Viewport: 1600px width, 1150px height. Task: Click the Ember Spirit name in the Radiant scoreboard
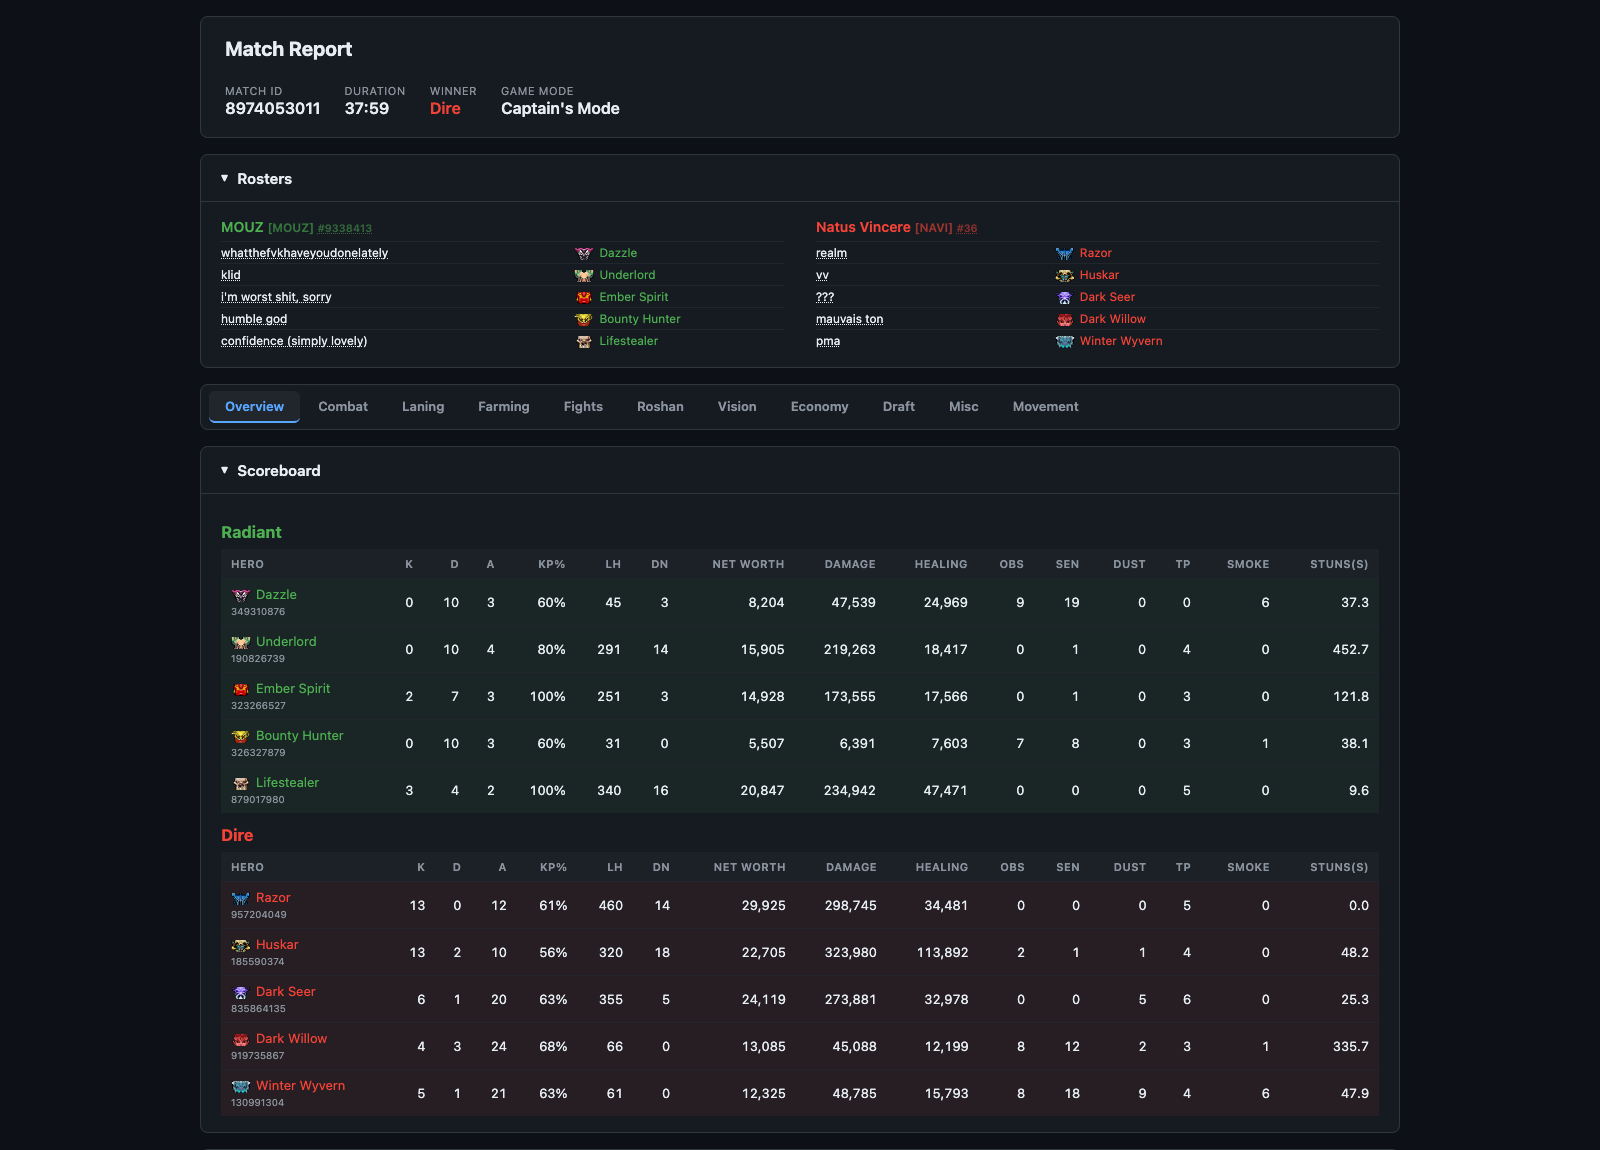tap(293, 689)
